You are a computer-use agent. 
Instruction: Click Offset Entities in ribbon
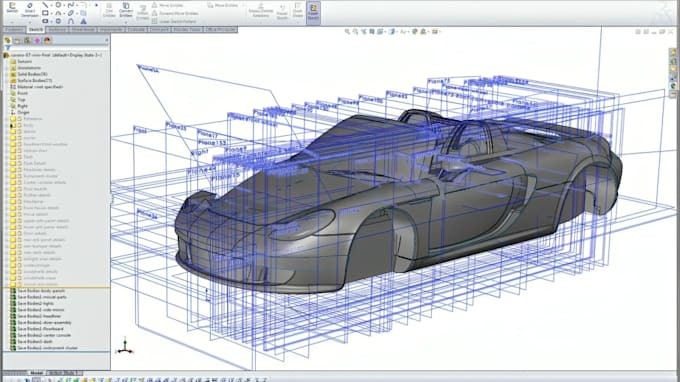tap(142, 12)
